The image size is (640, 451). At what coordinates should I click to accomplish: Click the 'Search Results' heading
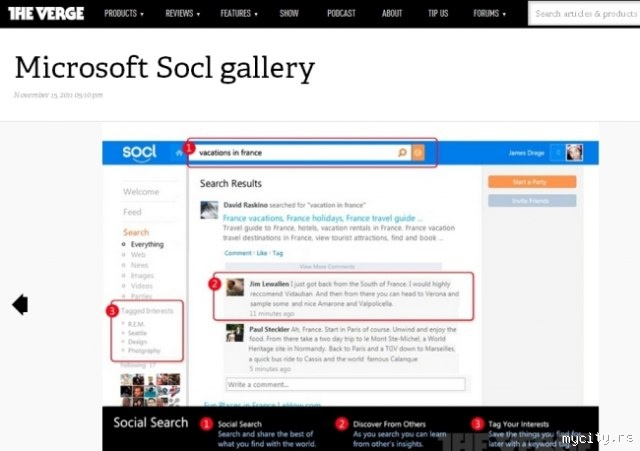(x=231, y=184)
